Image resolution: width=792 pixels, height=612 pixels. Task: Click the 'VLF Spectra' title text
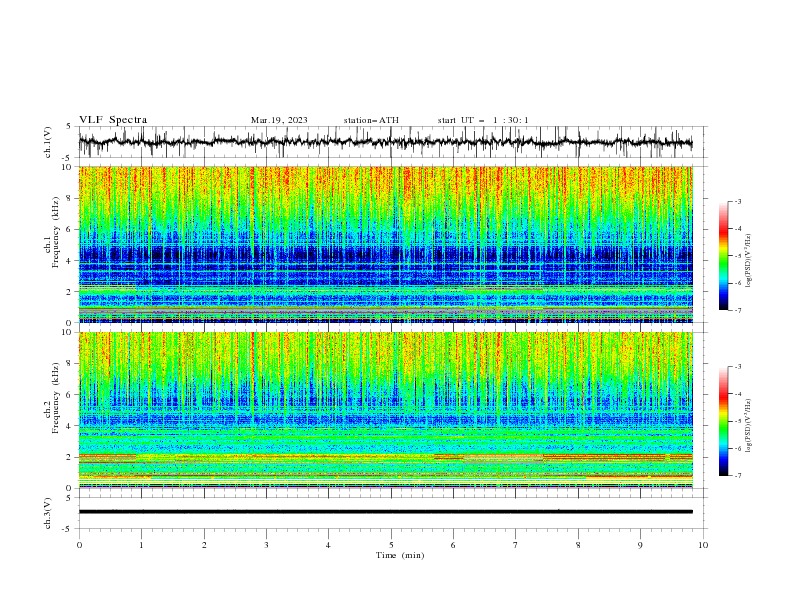(x=113, y=120)
